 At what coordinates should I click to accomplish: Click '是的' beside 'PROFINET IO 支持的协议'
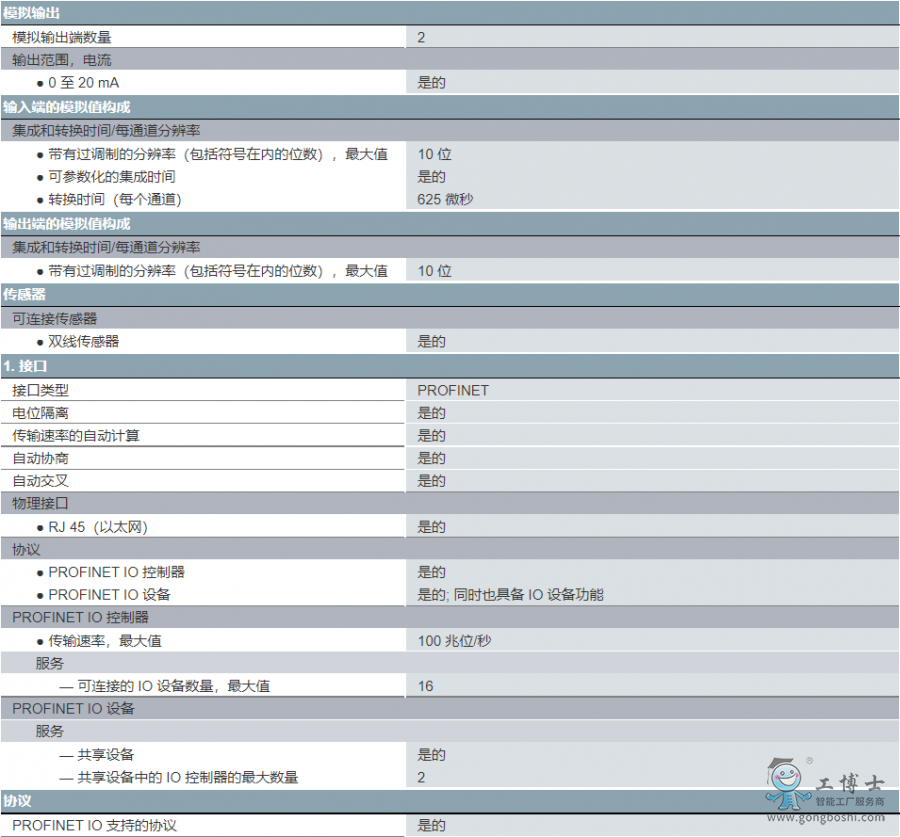coord(431,825)
